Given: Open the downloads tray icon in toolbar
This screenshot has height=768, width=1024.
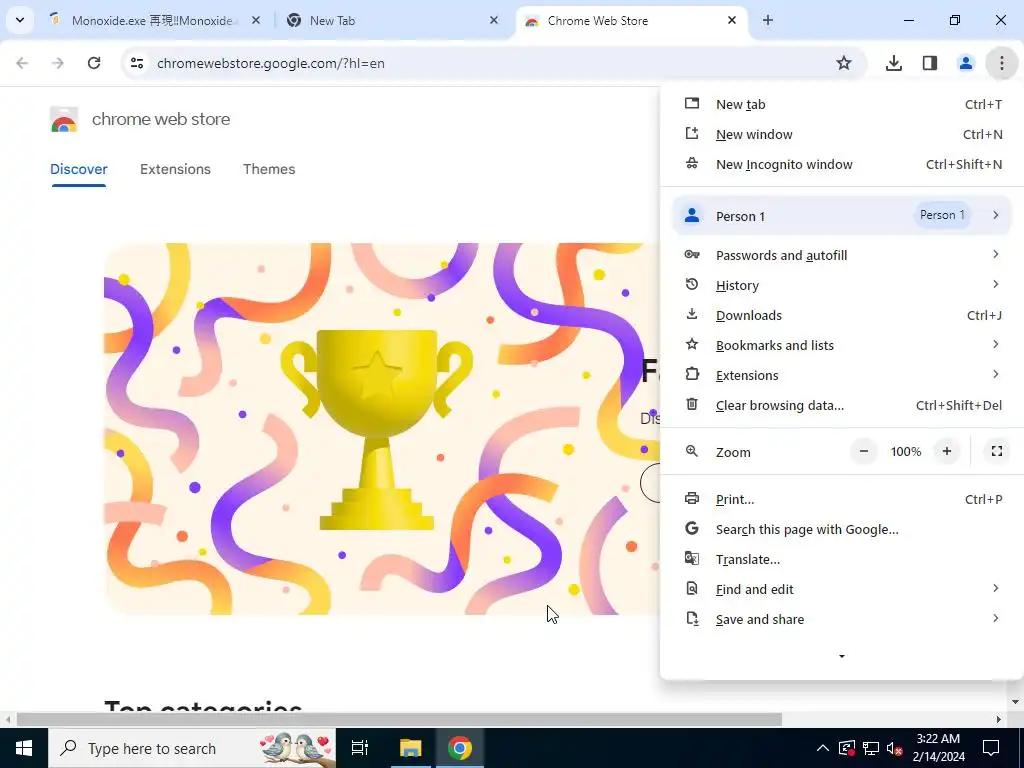Looking at the screenshot, I should click(x=893, y=63).
